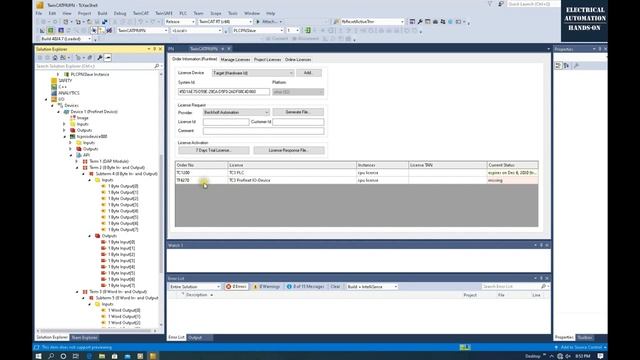The image size is (640, 360).
Task: Click Preview Selected Items icon in Solution Explorer
Action: click(x=108, y=58)
